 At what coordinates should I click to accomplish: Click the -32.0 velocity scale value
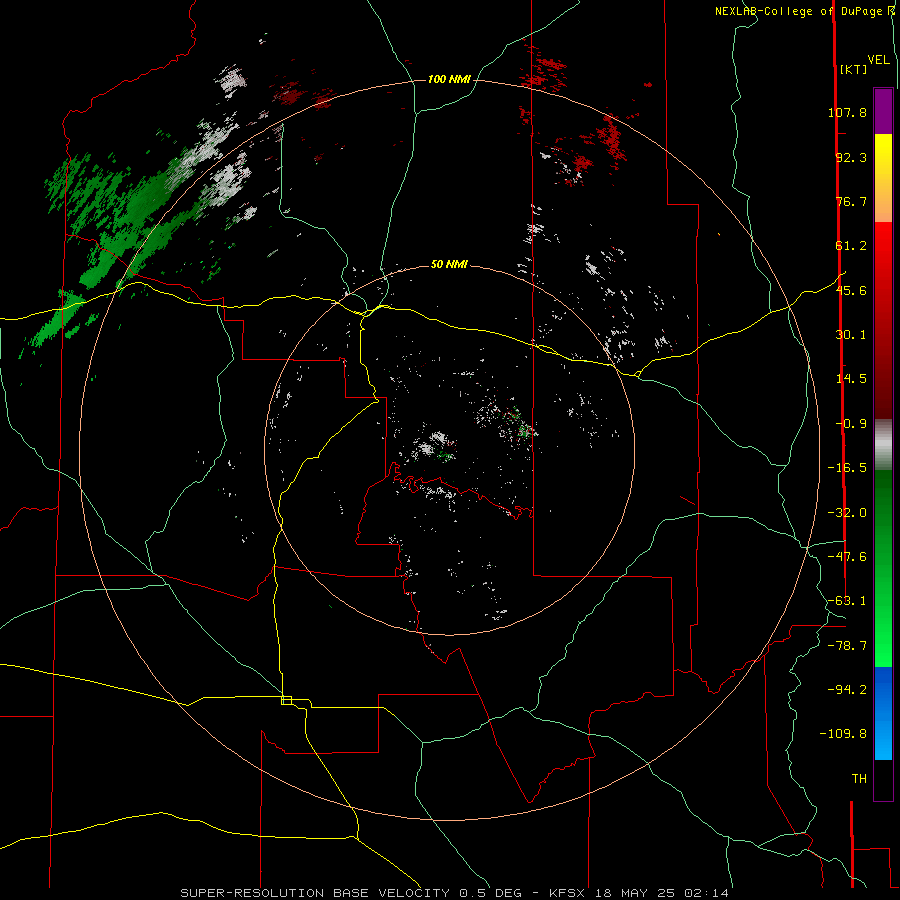pyautogui.click(x=847, y=513)
